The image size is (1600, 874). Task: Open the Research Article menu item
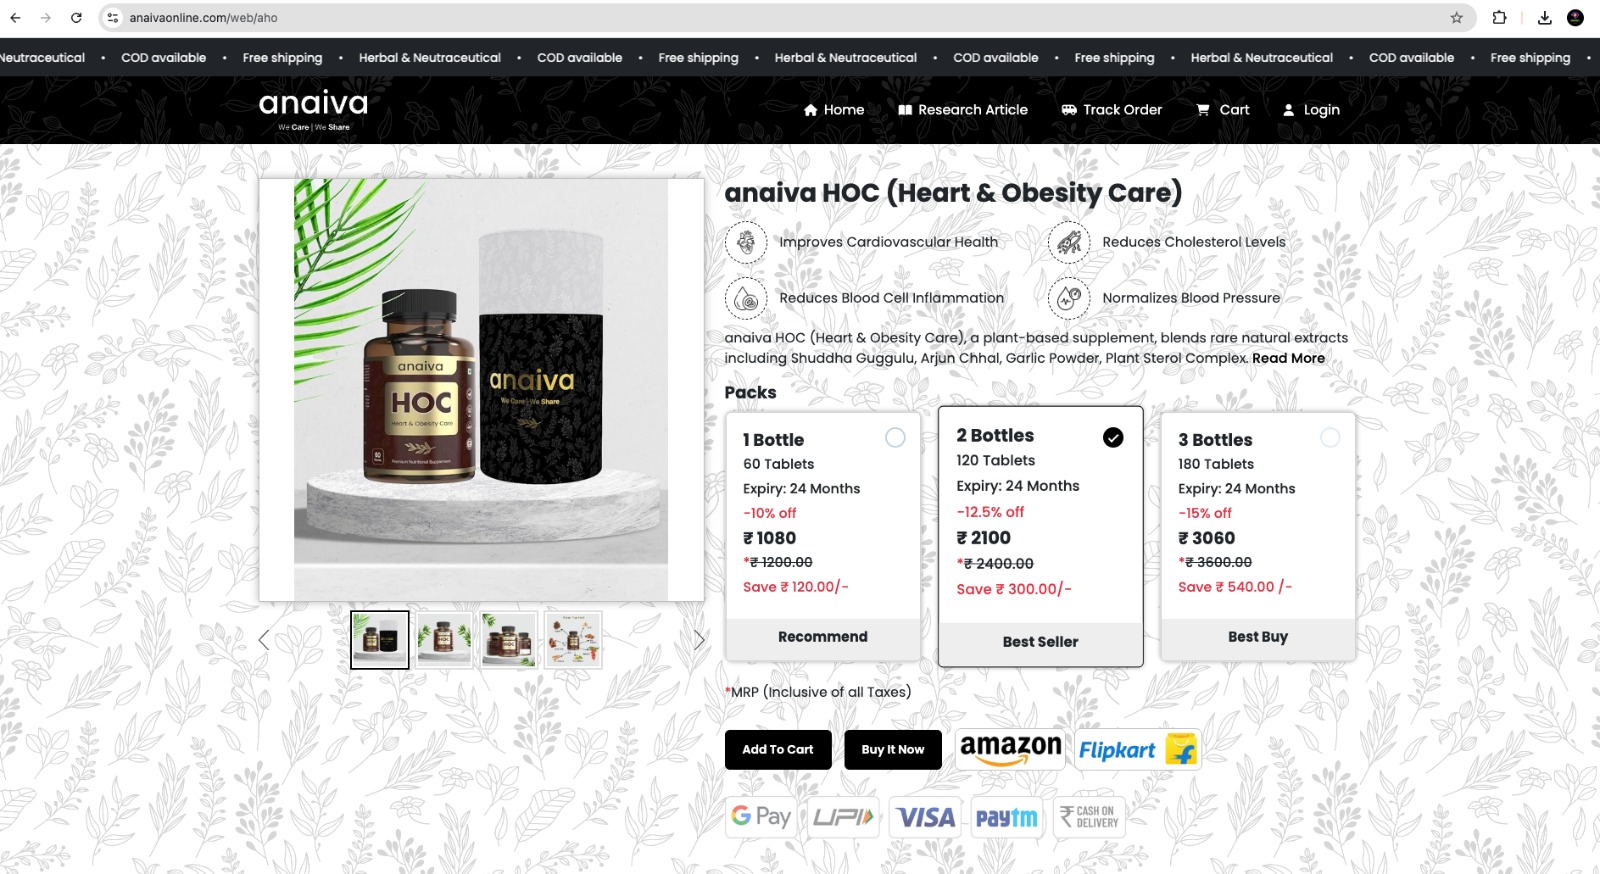[x=963, y=110]
